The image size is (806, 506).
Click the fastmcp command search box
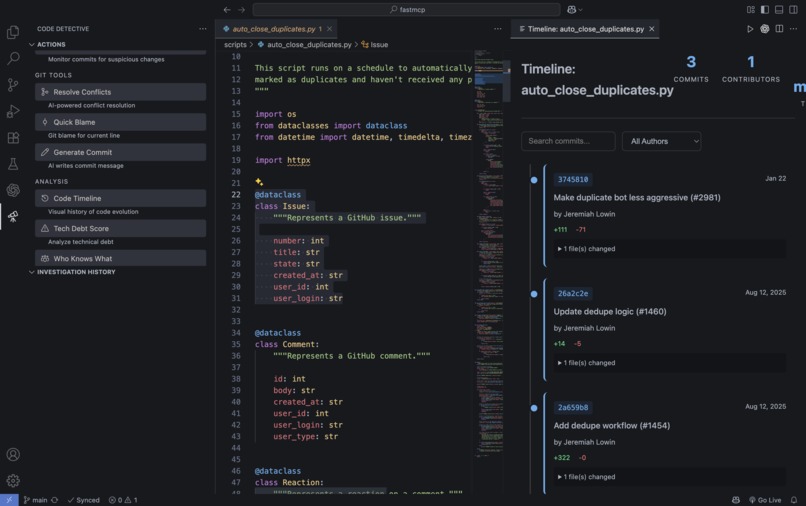(407, 9)
